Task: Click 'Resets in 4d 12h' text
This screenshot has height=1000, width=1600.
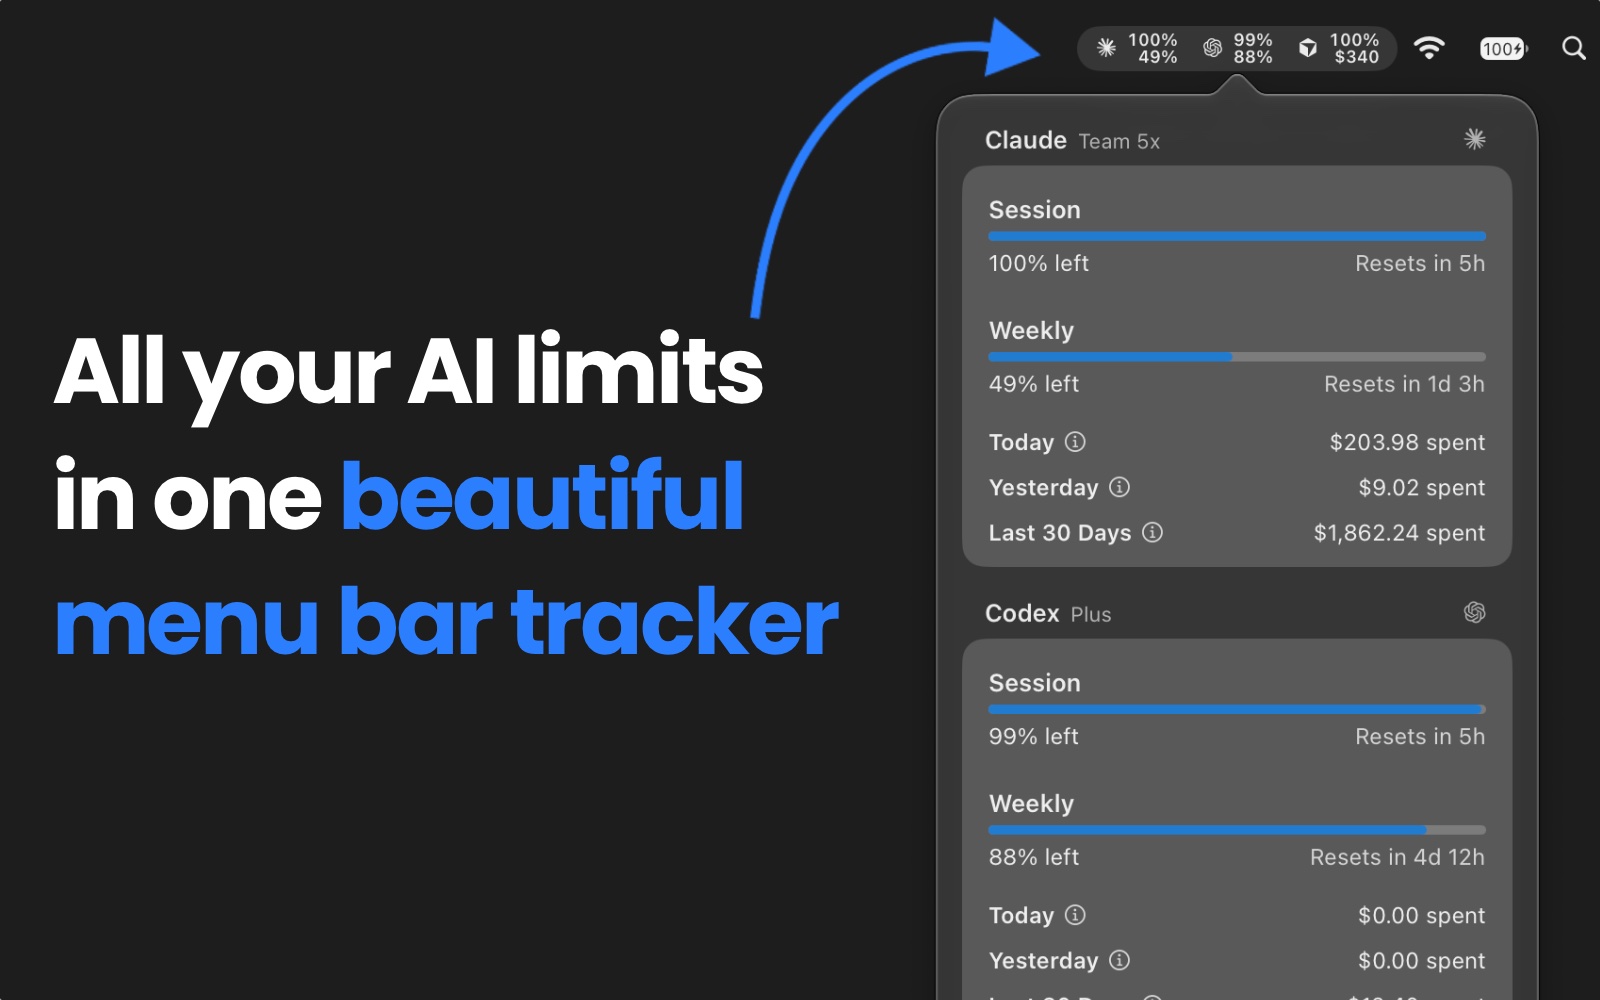Action: point(1397,857)
